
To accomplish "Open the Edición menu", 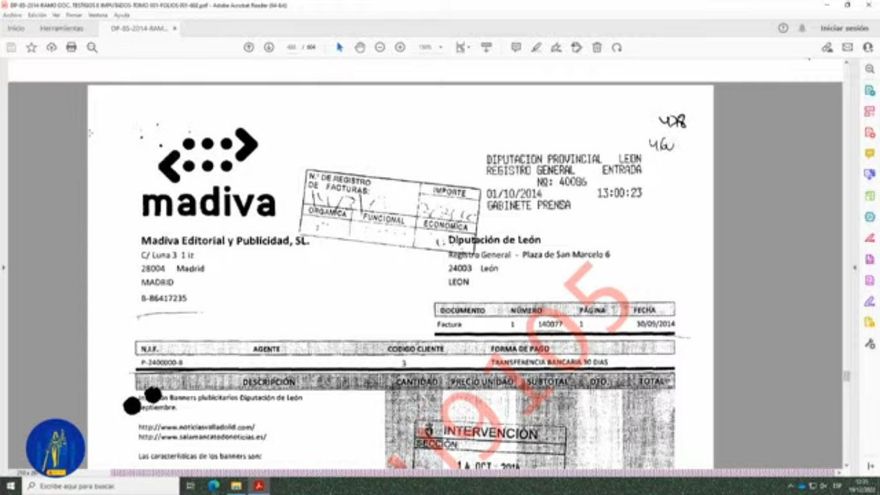I will tap(37, 15).
